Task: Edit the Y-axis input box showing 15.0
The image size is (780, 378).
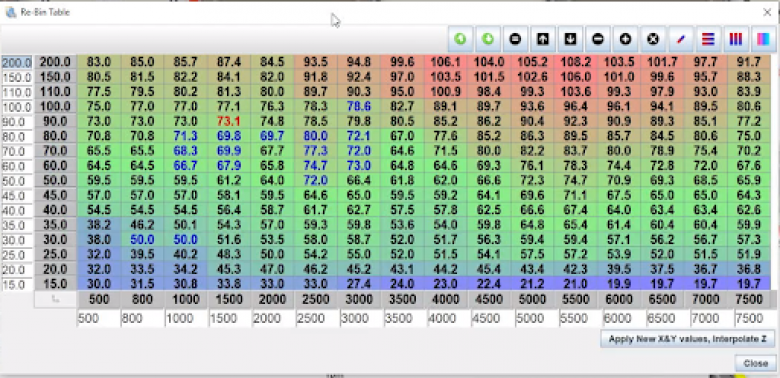Action: (17, 284)
